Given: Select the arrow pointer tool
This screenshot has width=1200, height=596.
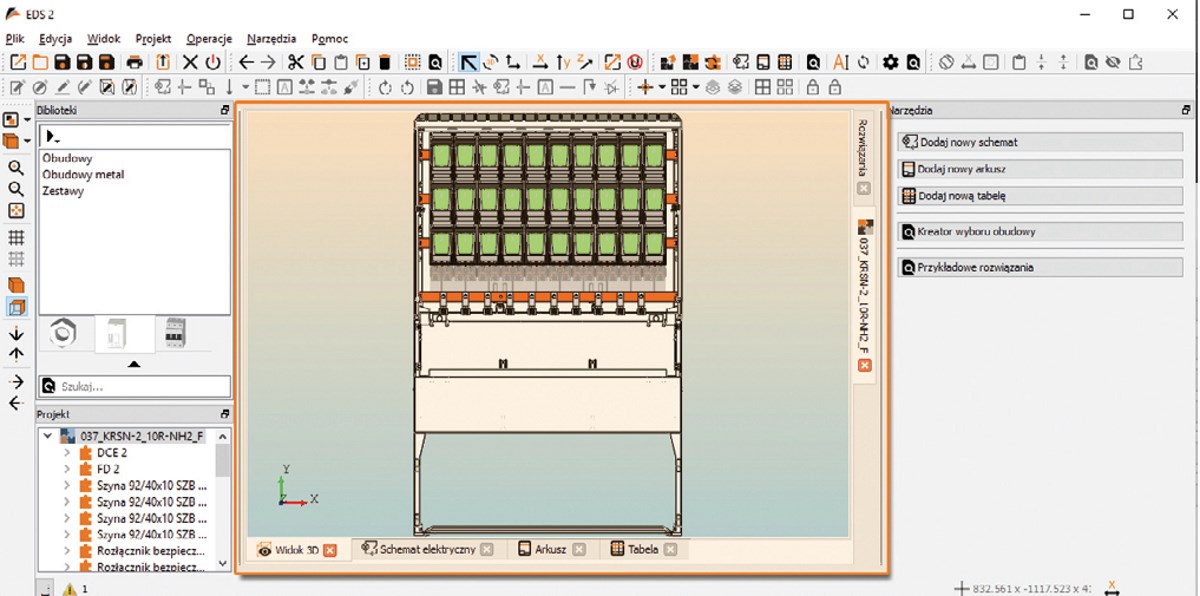Looking at the screenshot, I should tap(468, 62).
